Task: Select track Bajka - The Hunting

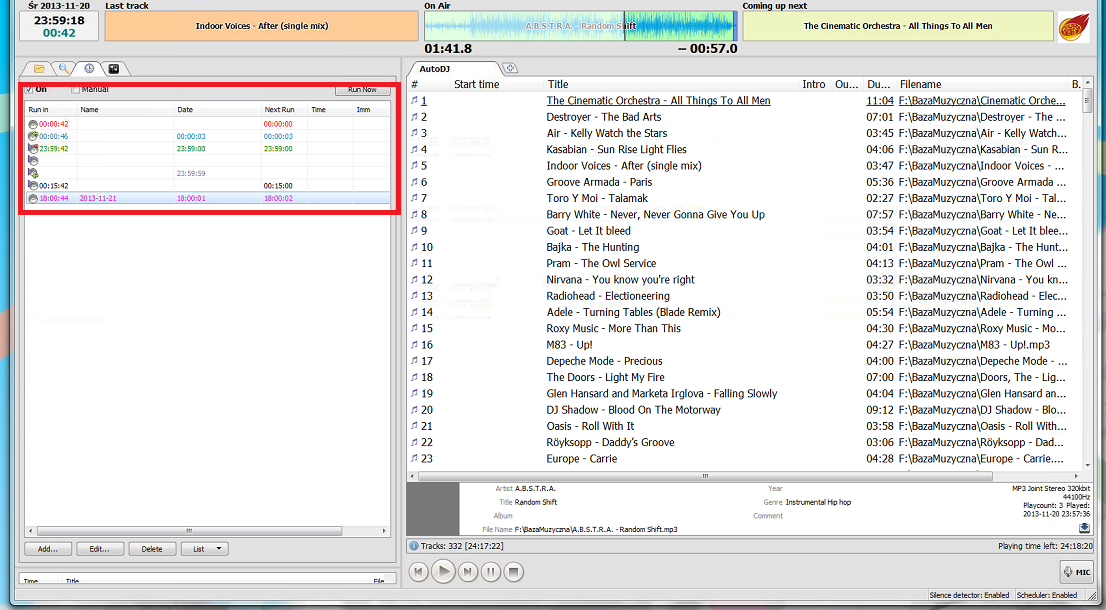Action: click(593, 247)
